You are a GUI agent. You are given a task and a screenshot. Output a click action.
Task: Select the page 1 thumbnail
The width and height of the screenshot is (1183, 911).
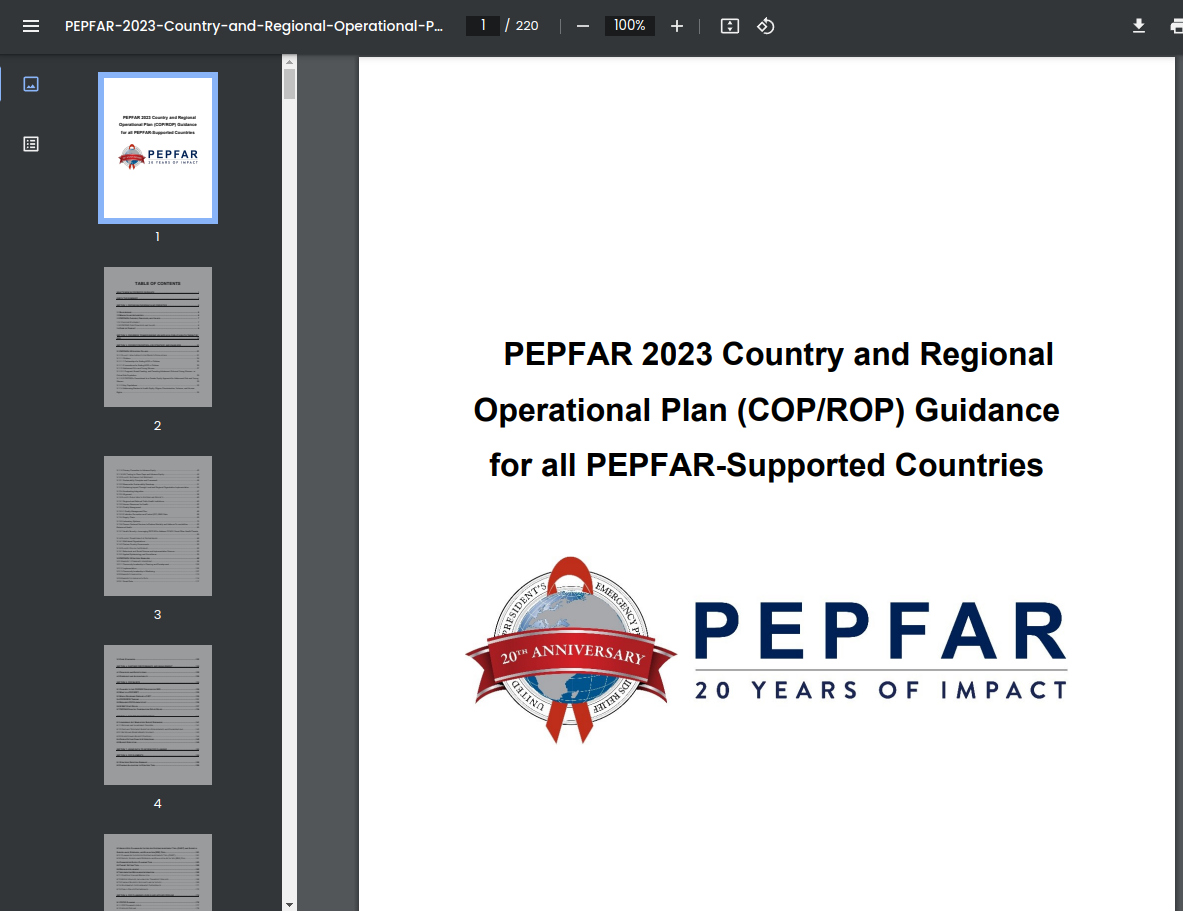158,147
